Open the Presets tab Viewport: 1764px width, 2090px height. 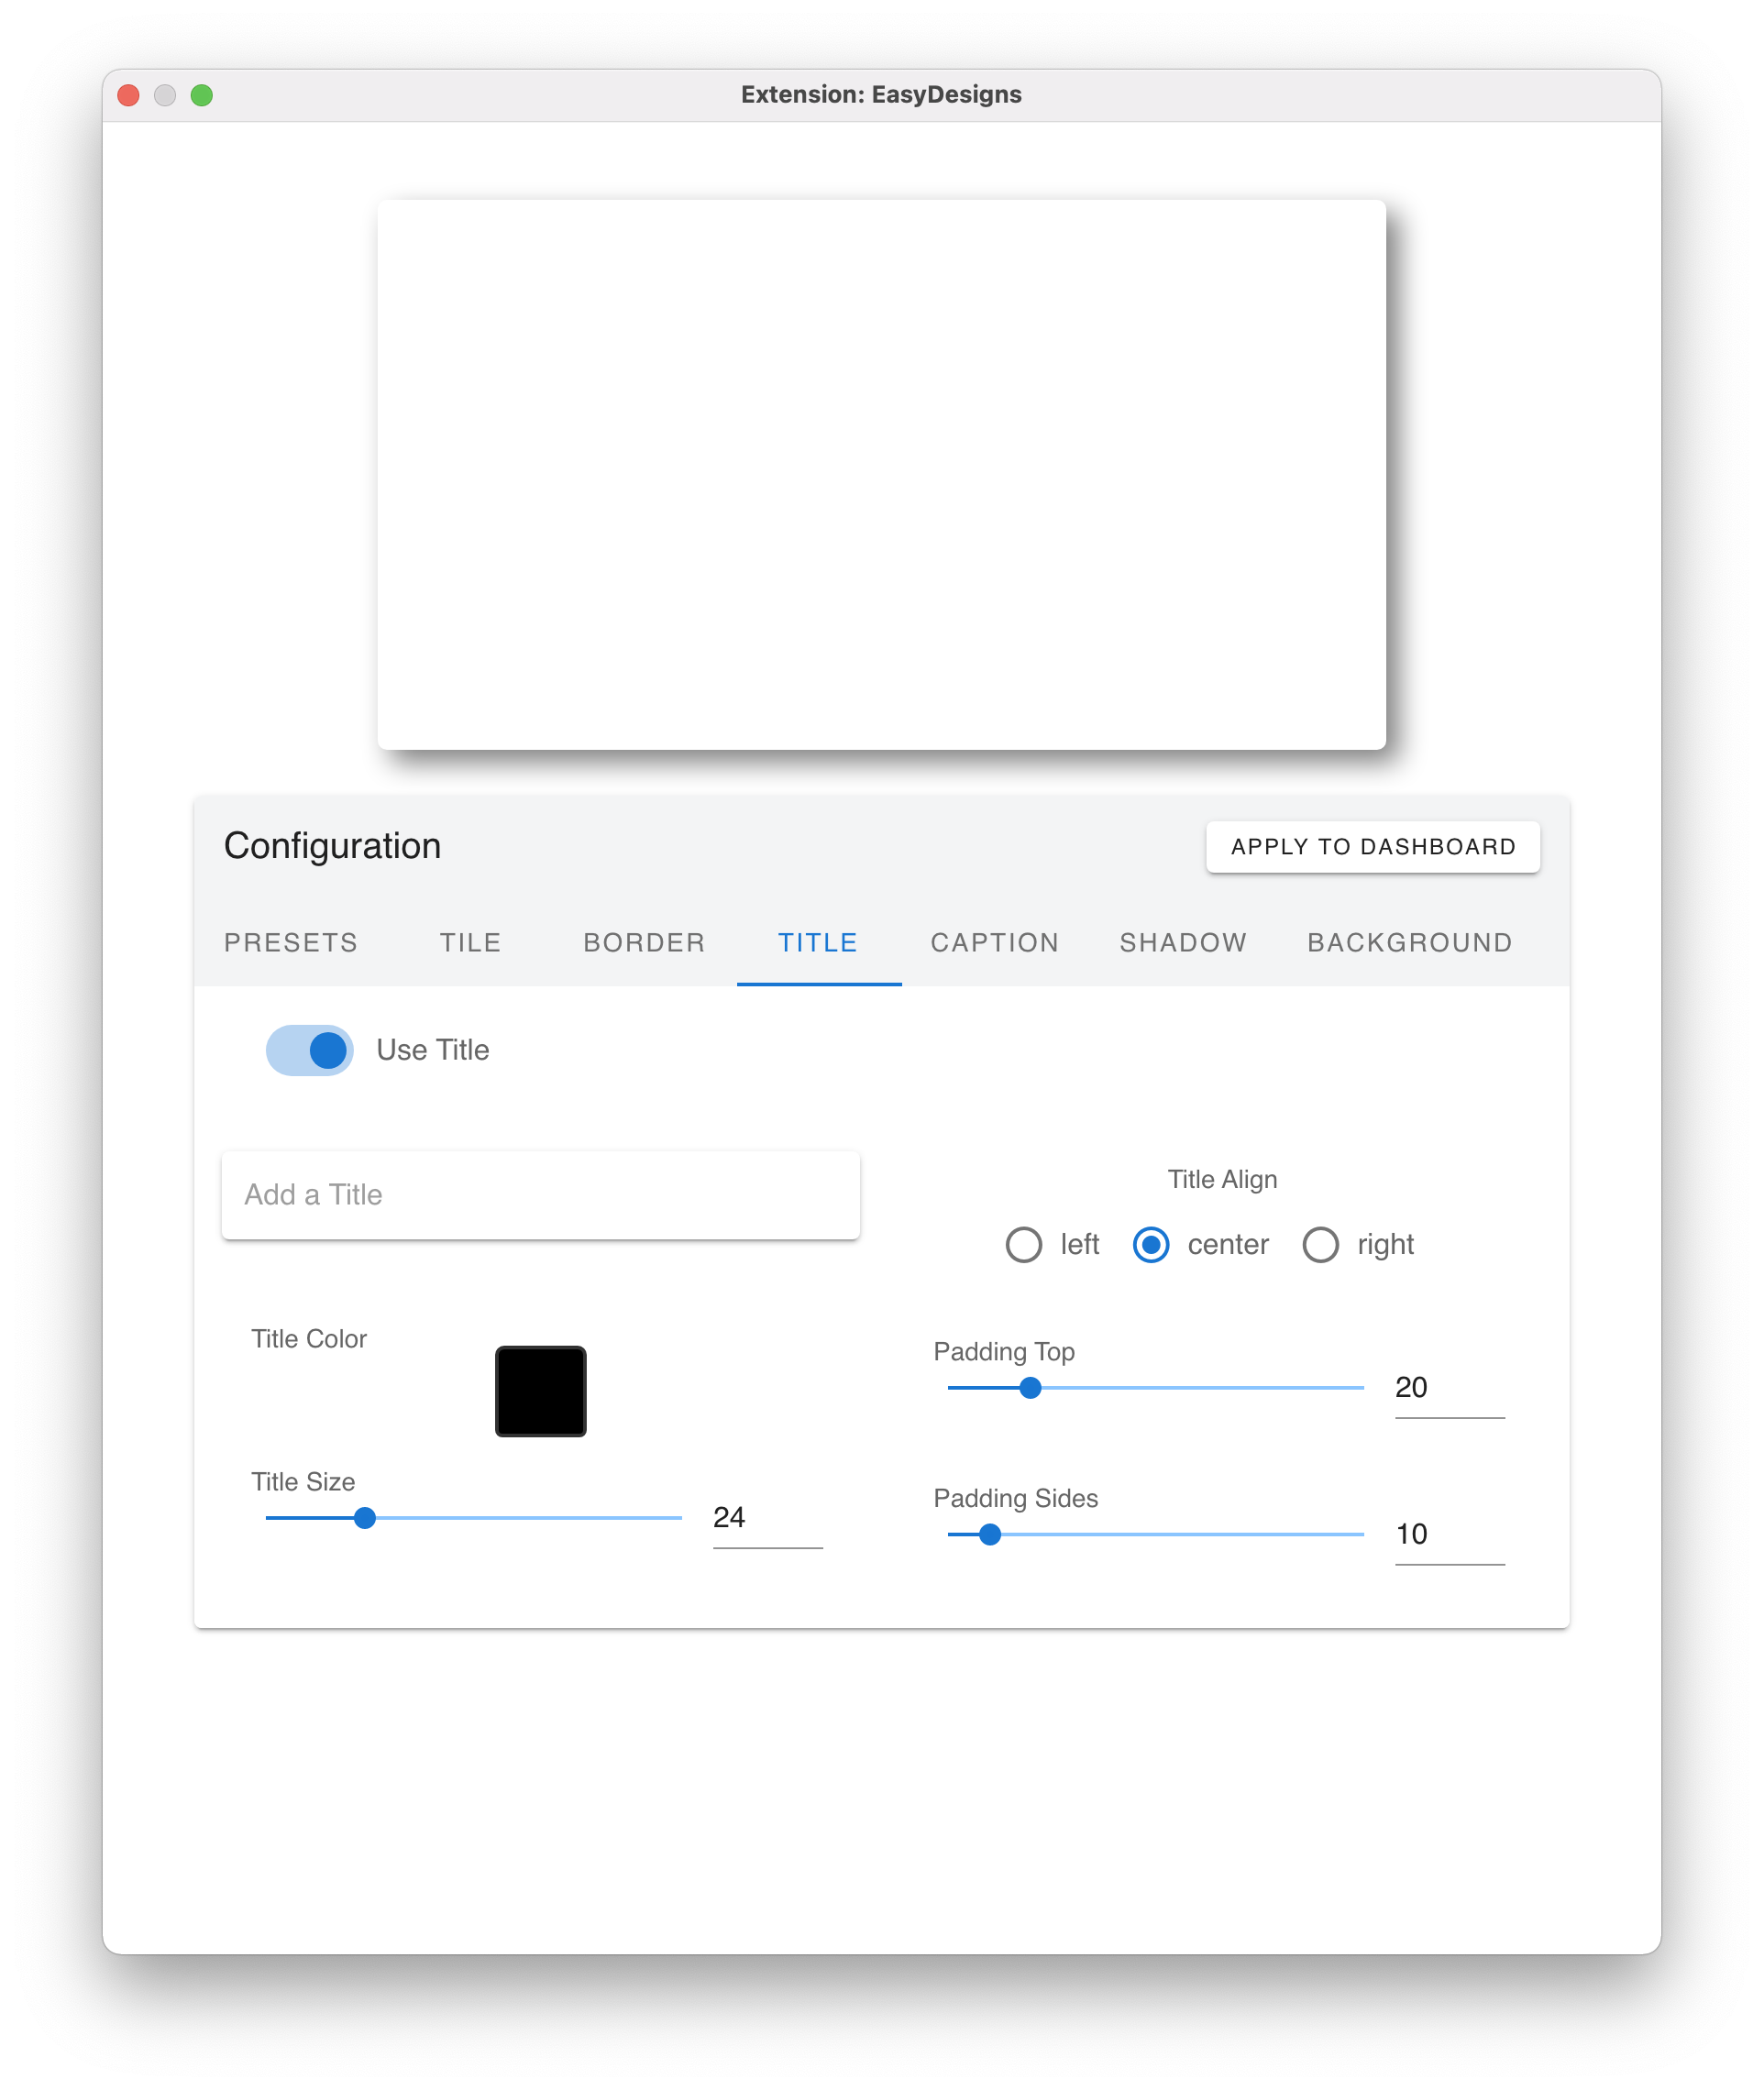291,942
